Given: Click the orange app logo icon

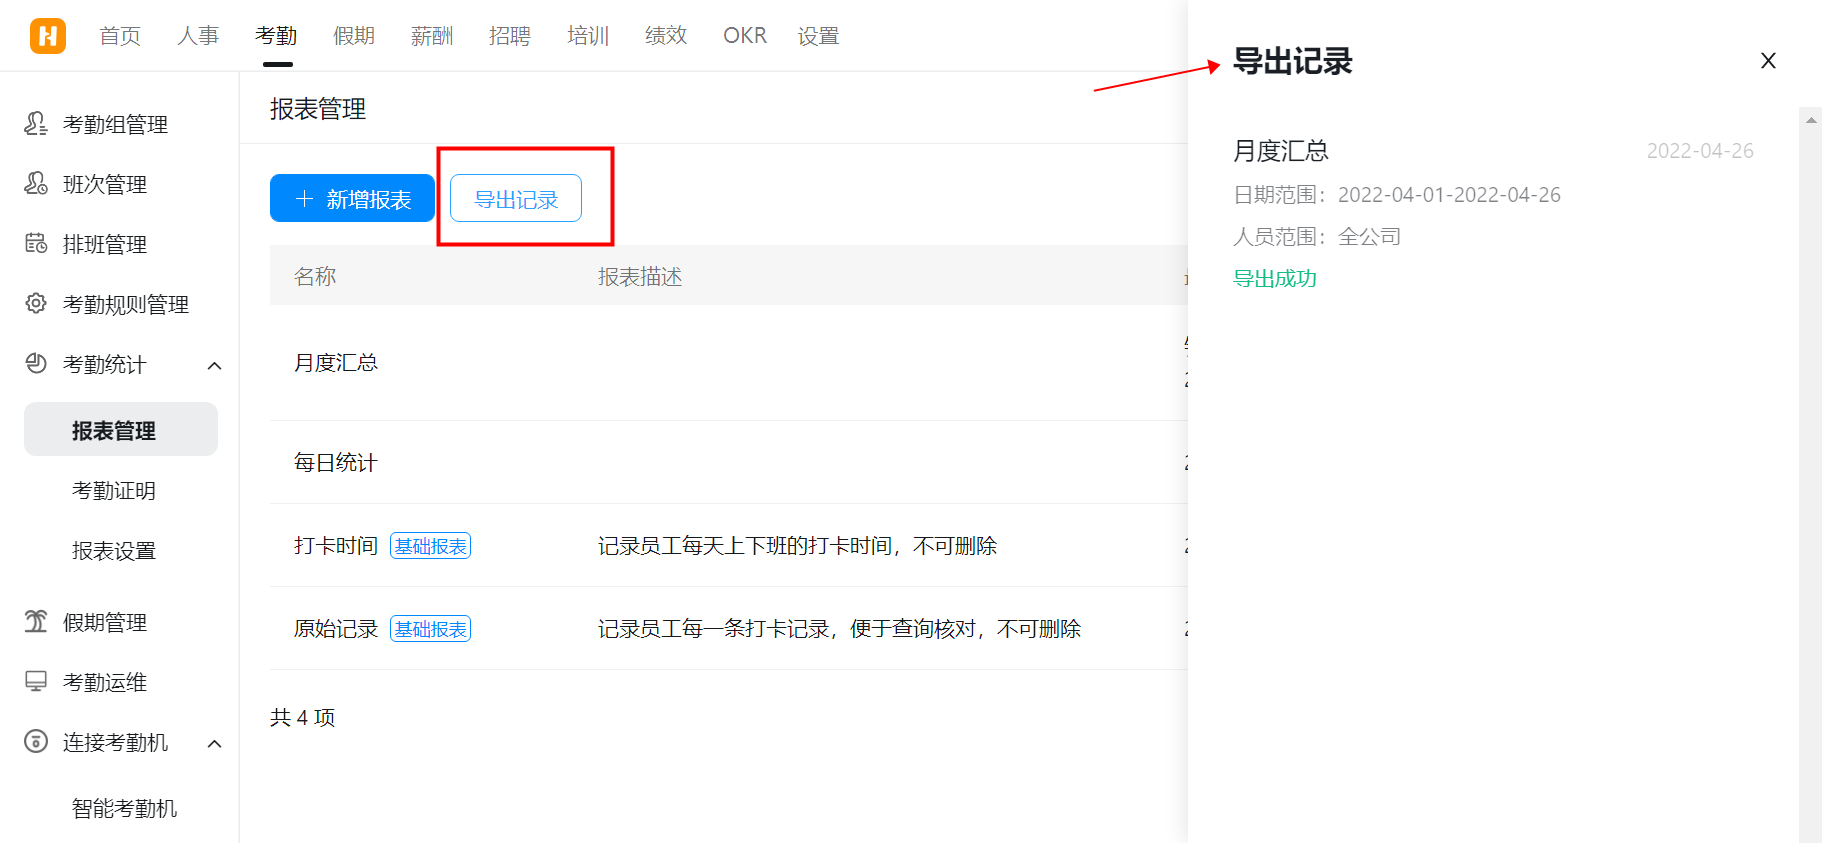Looking at the screenshot, I should 47,36.
